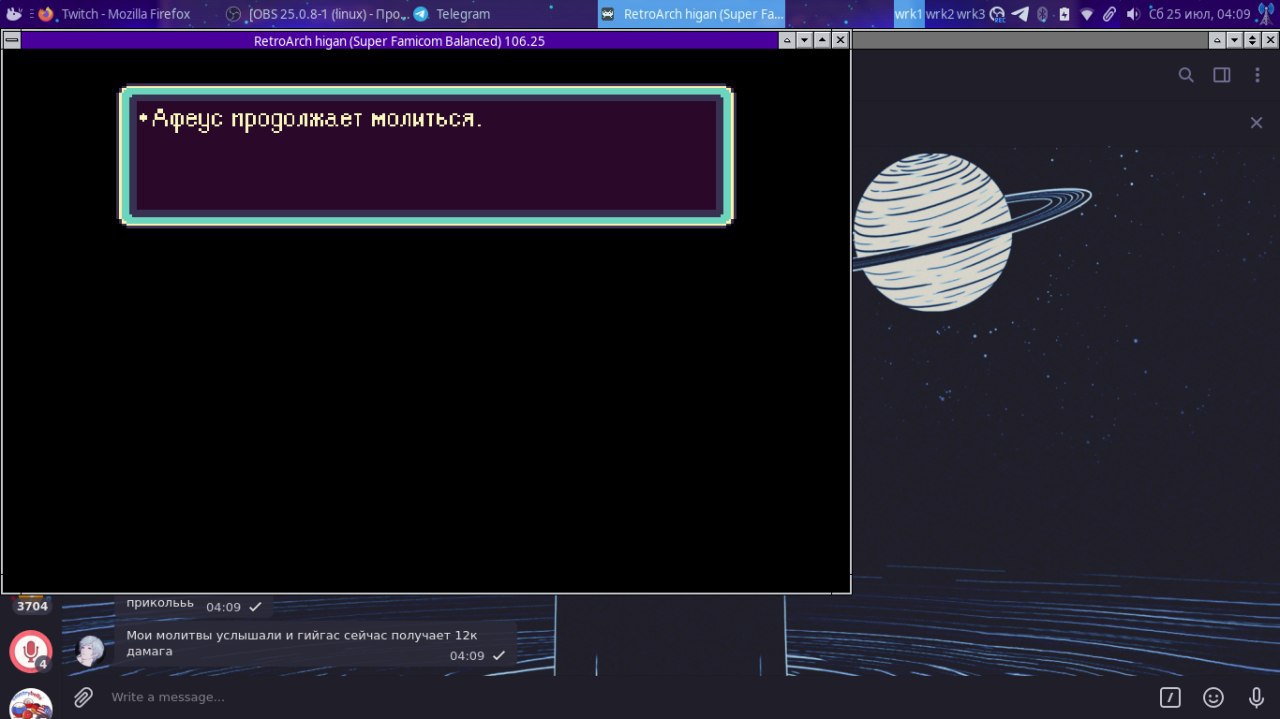
Task: Open the bottom-left flags channel avatar
Action: coord(31,704)
